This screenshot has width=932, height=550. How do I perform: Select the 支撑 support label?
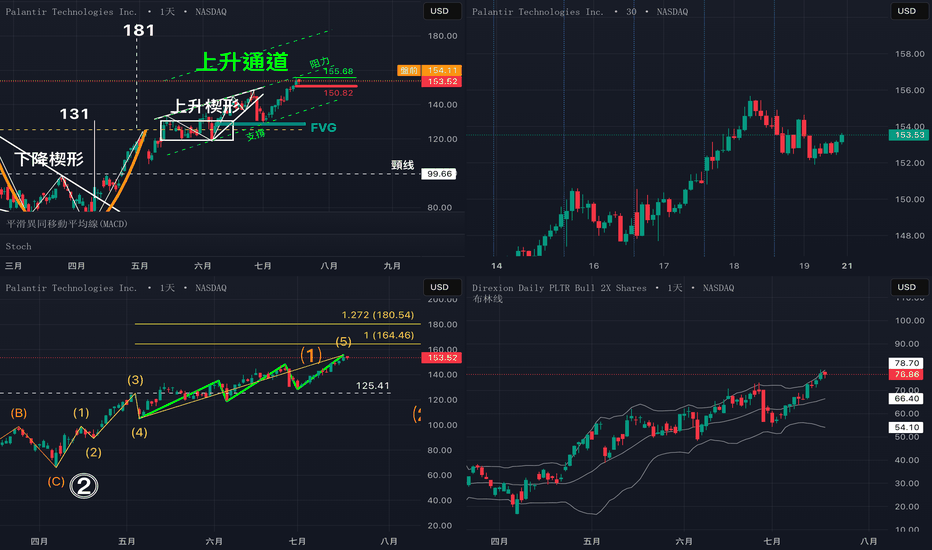[x=256, y=134]
